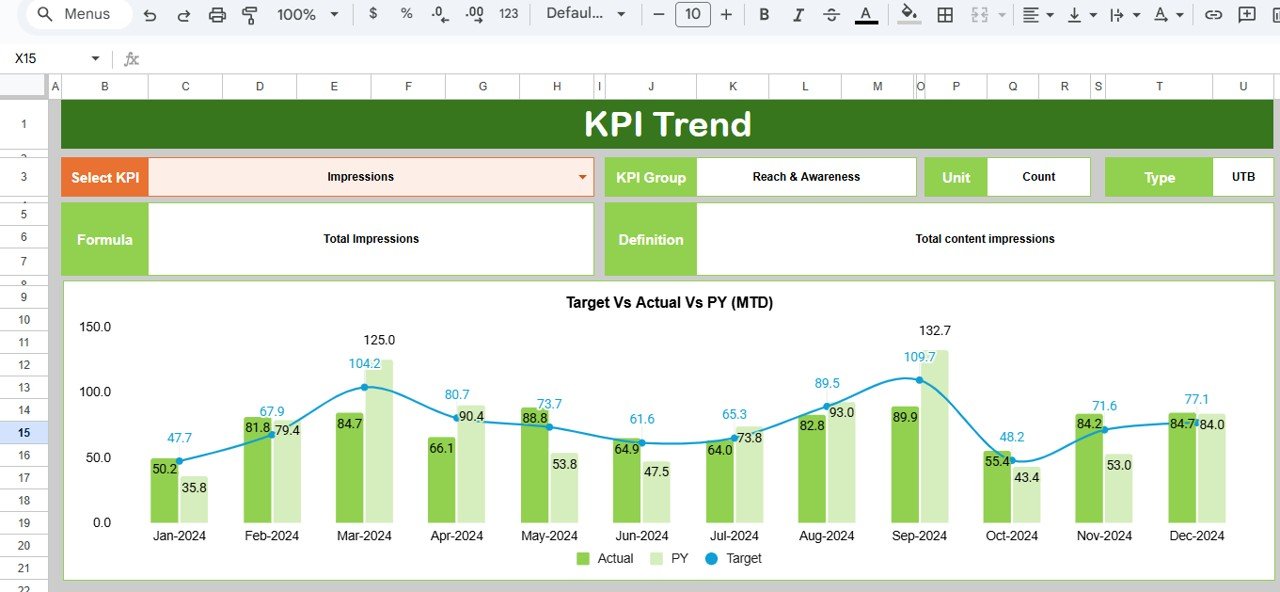Open the zoom level 100% dropdown
1280x592 pixels.
308,15
